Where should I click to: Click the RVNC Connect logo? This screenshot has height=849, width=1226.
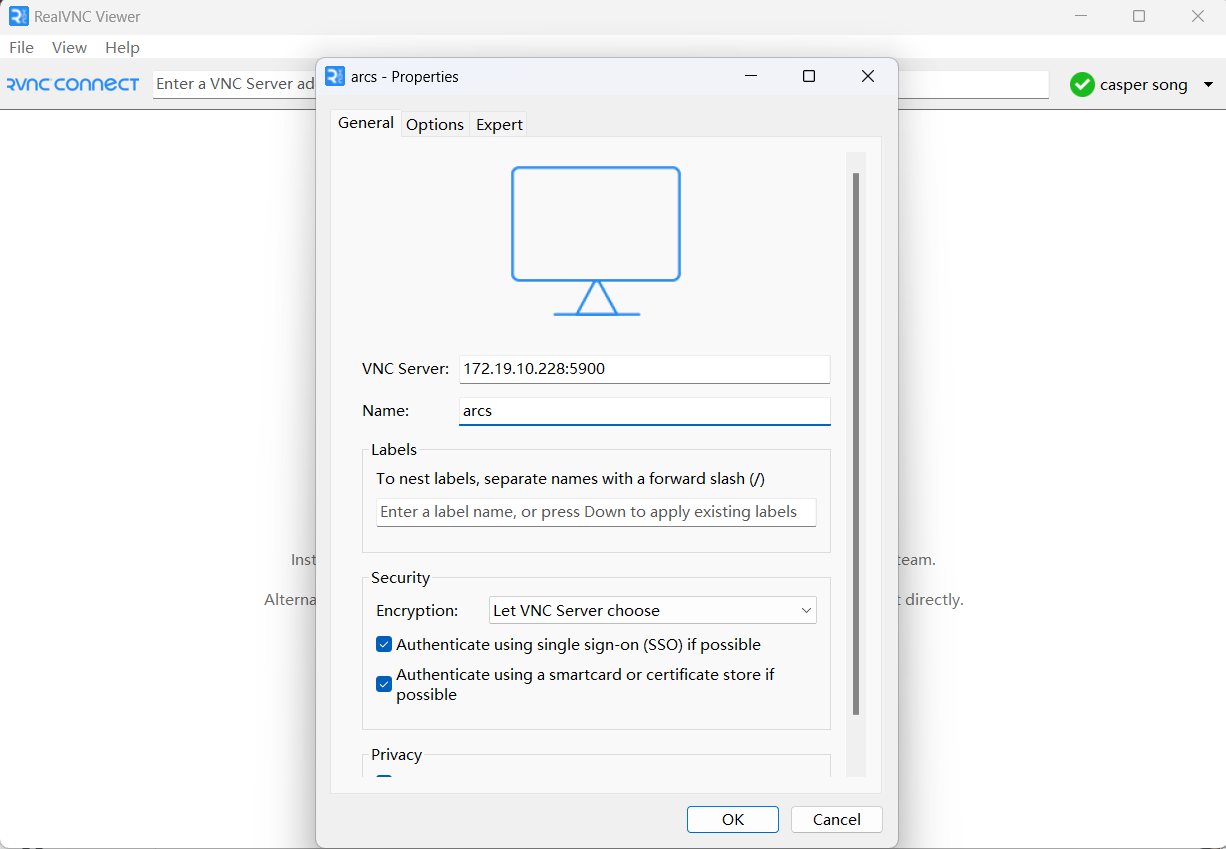pos(73,85)
